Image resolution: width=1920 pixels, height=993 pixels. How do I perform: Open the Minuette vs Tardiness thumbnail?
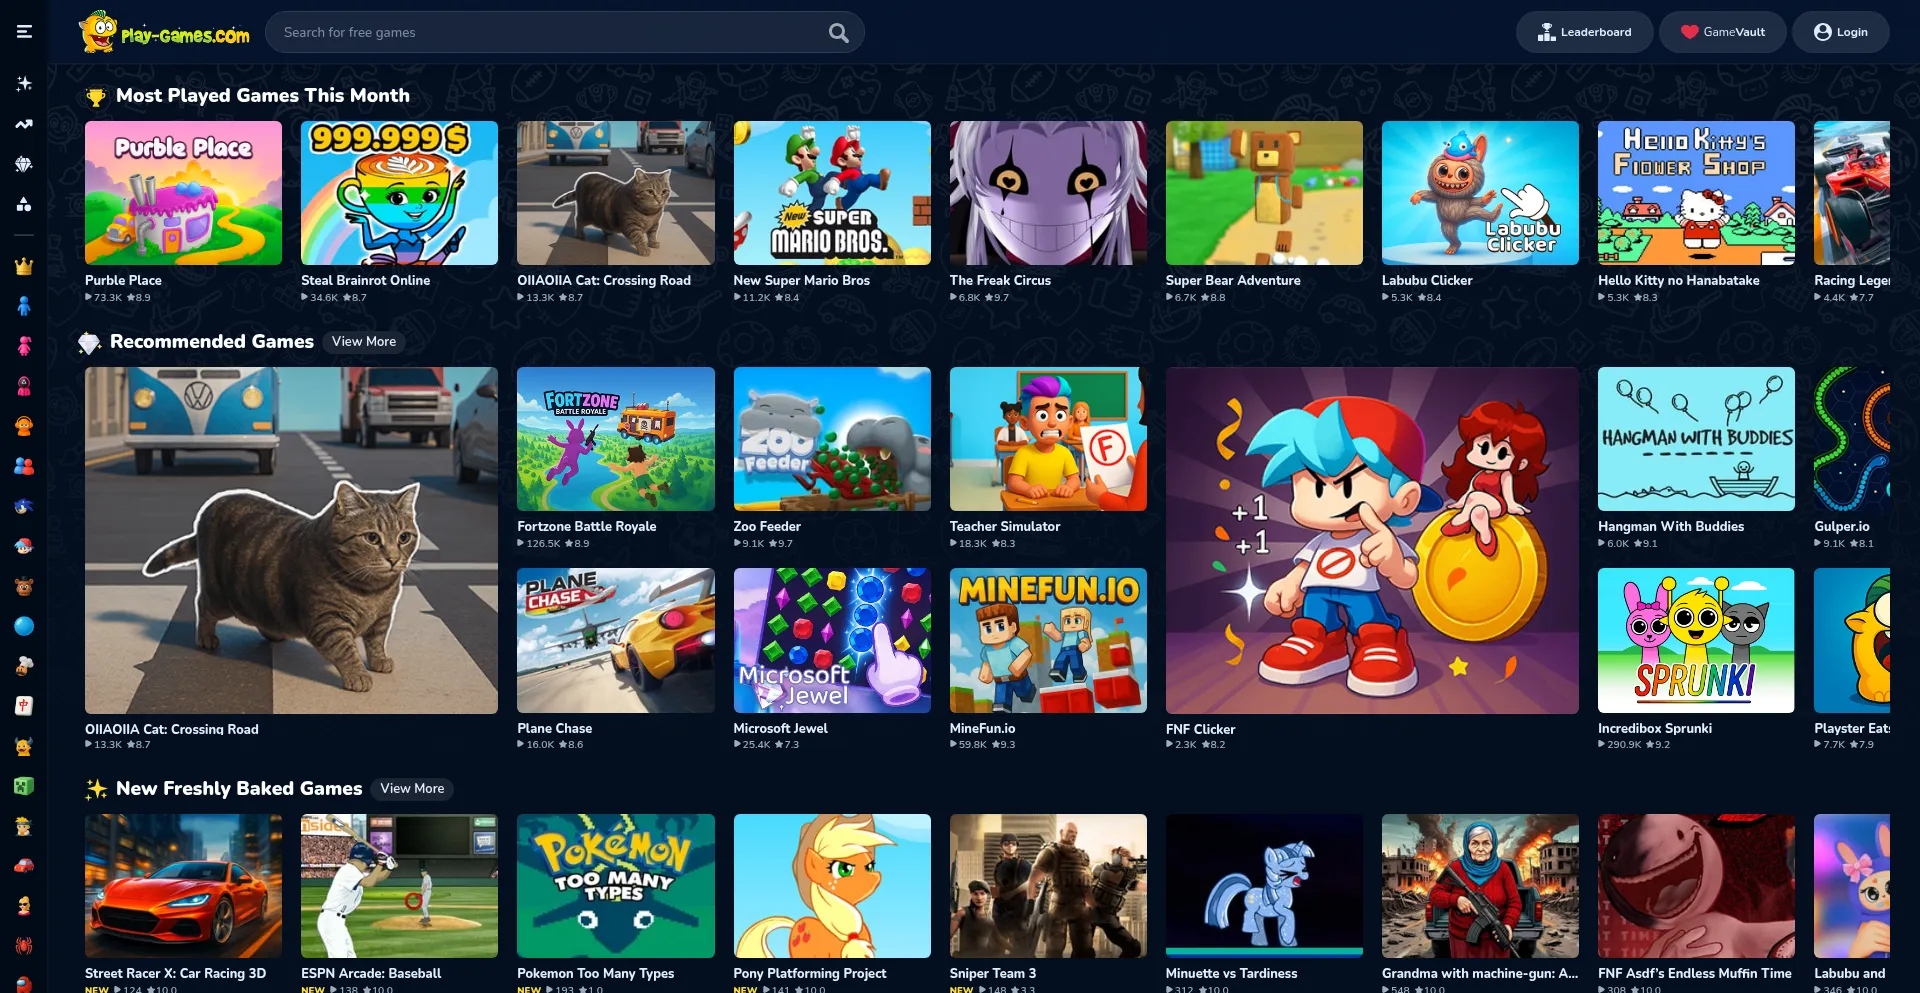1264,886
